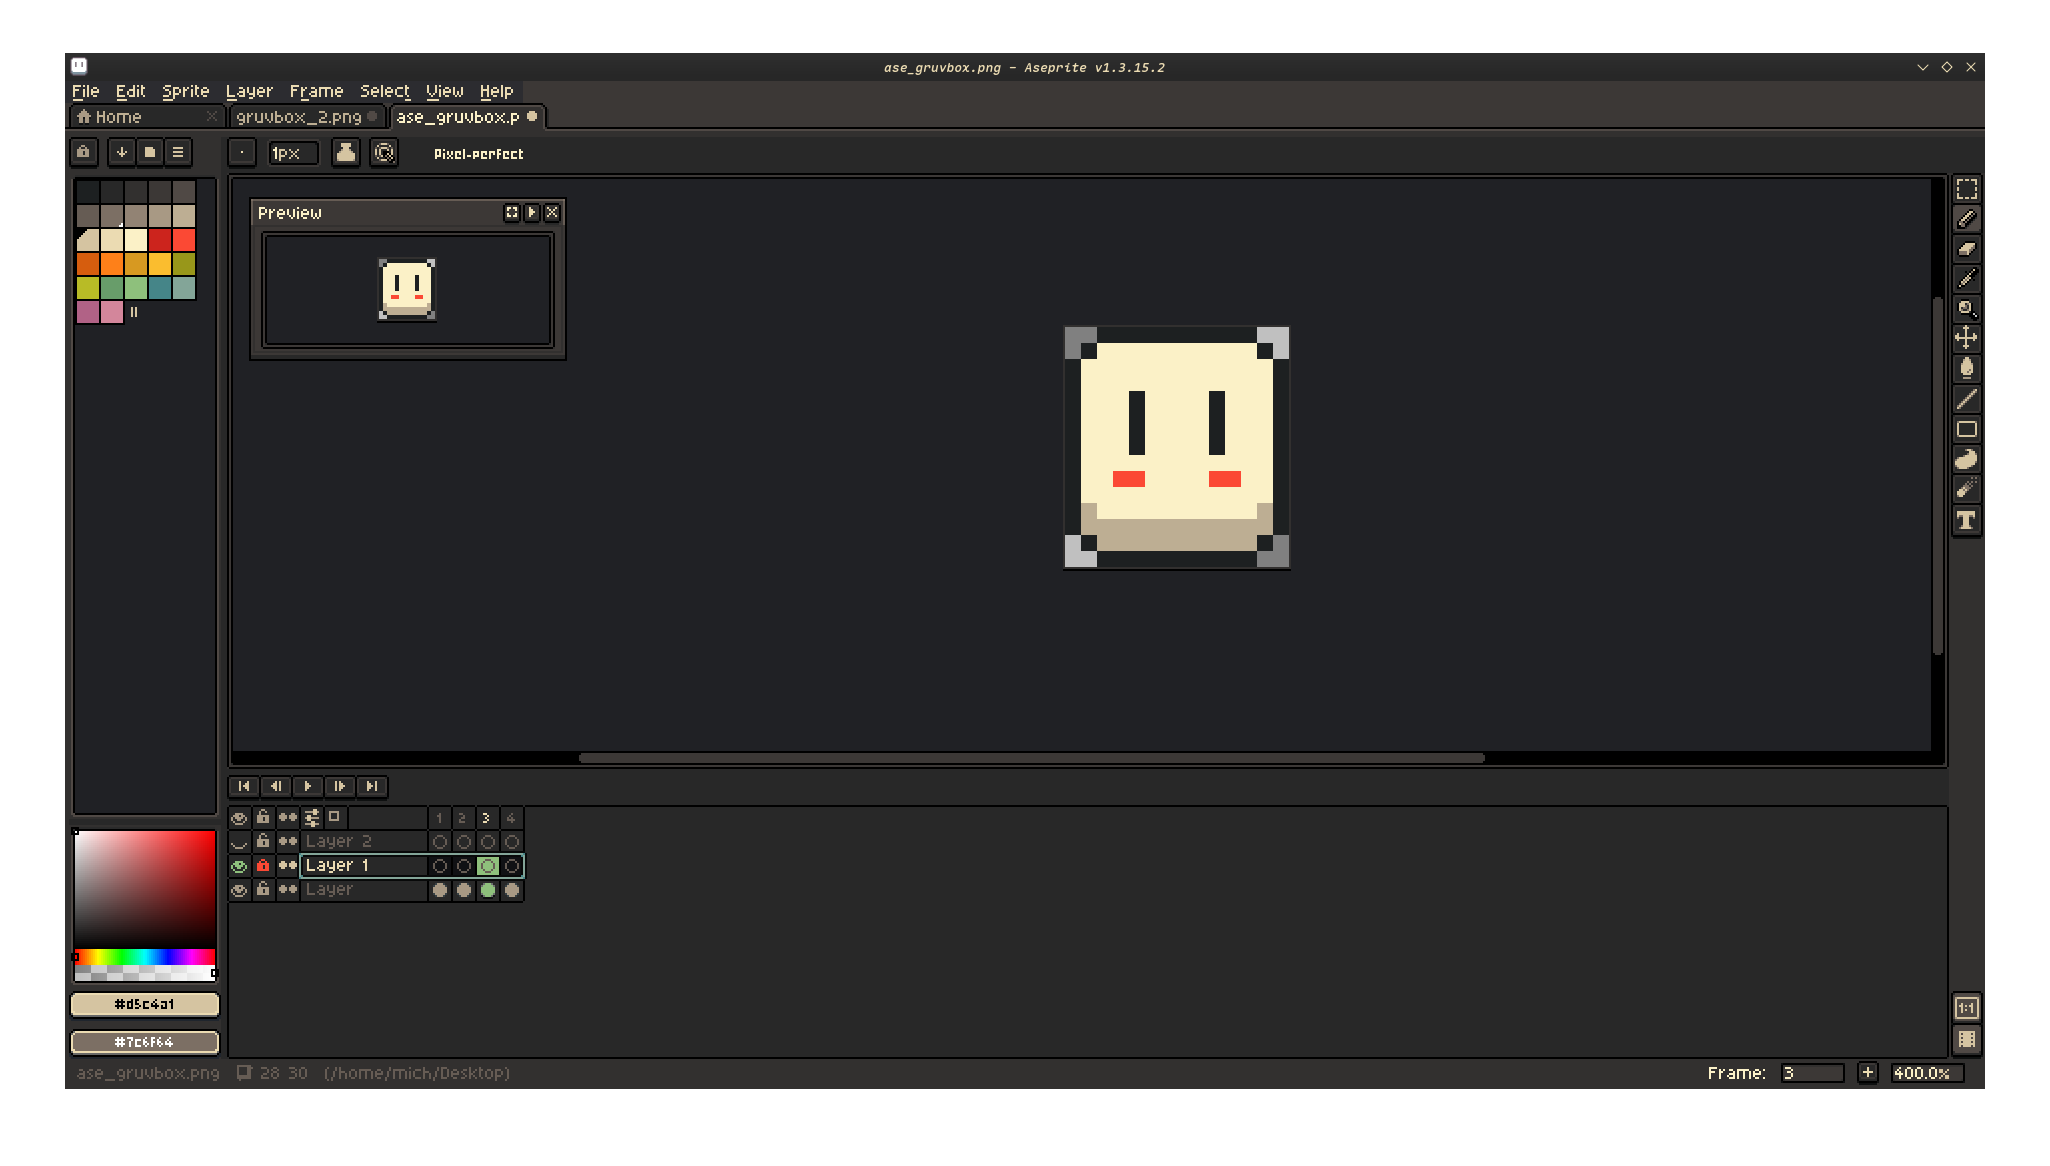The width and height of the screenshot is (2050, 1166).
Task: Open the Select menu
Action: [385, 91]
